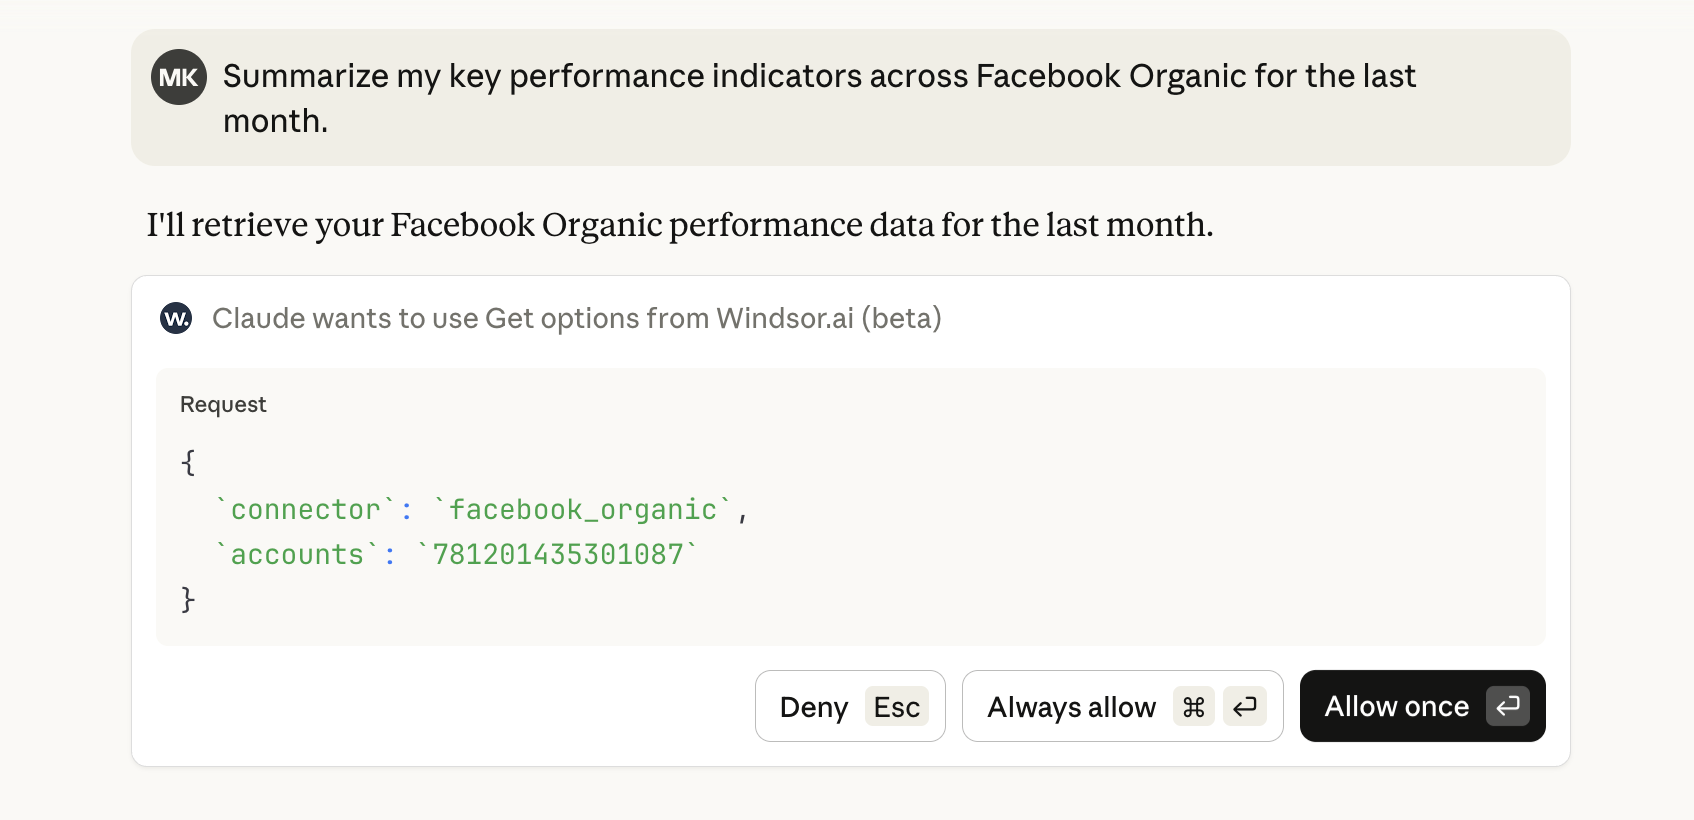Click the opening curly brace of the request

click(188, 462)
